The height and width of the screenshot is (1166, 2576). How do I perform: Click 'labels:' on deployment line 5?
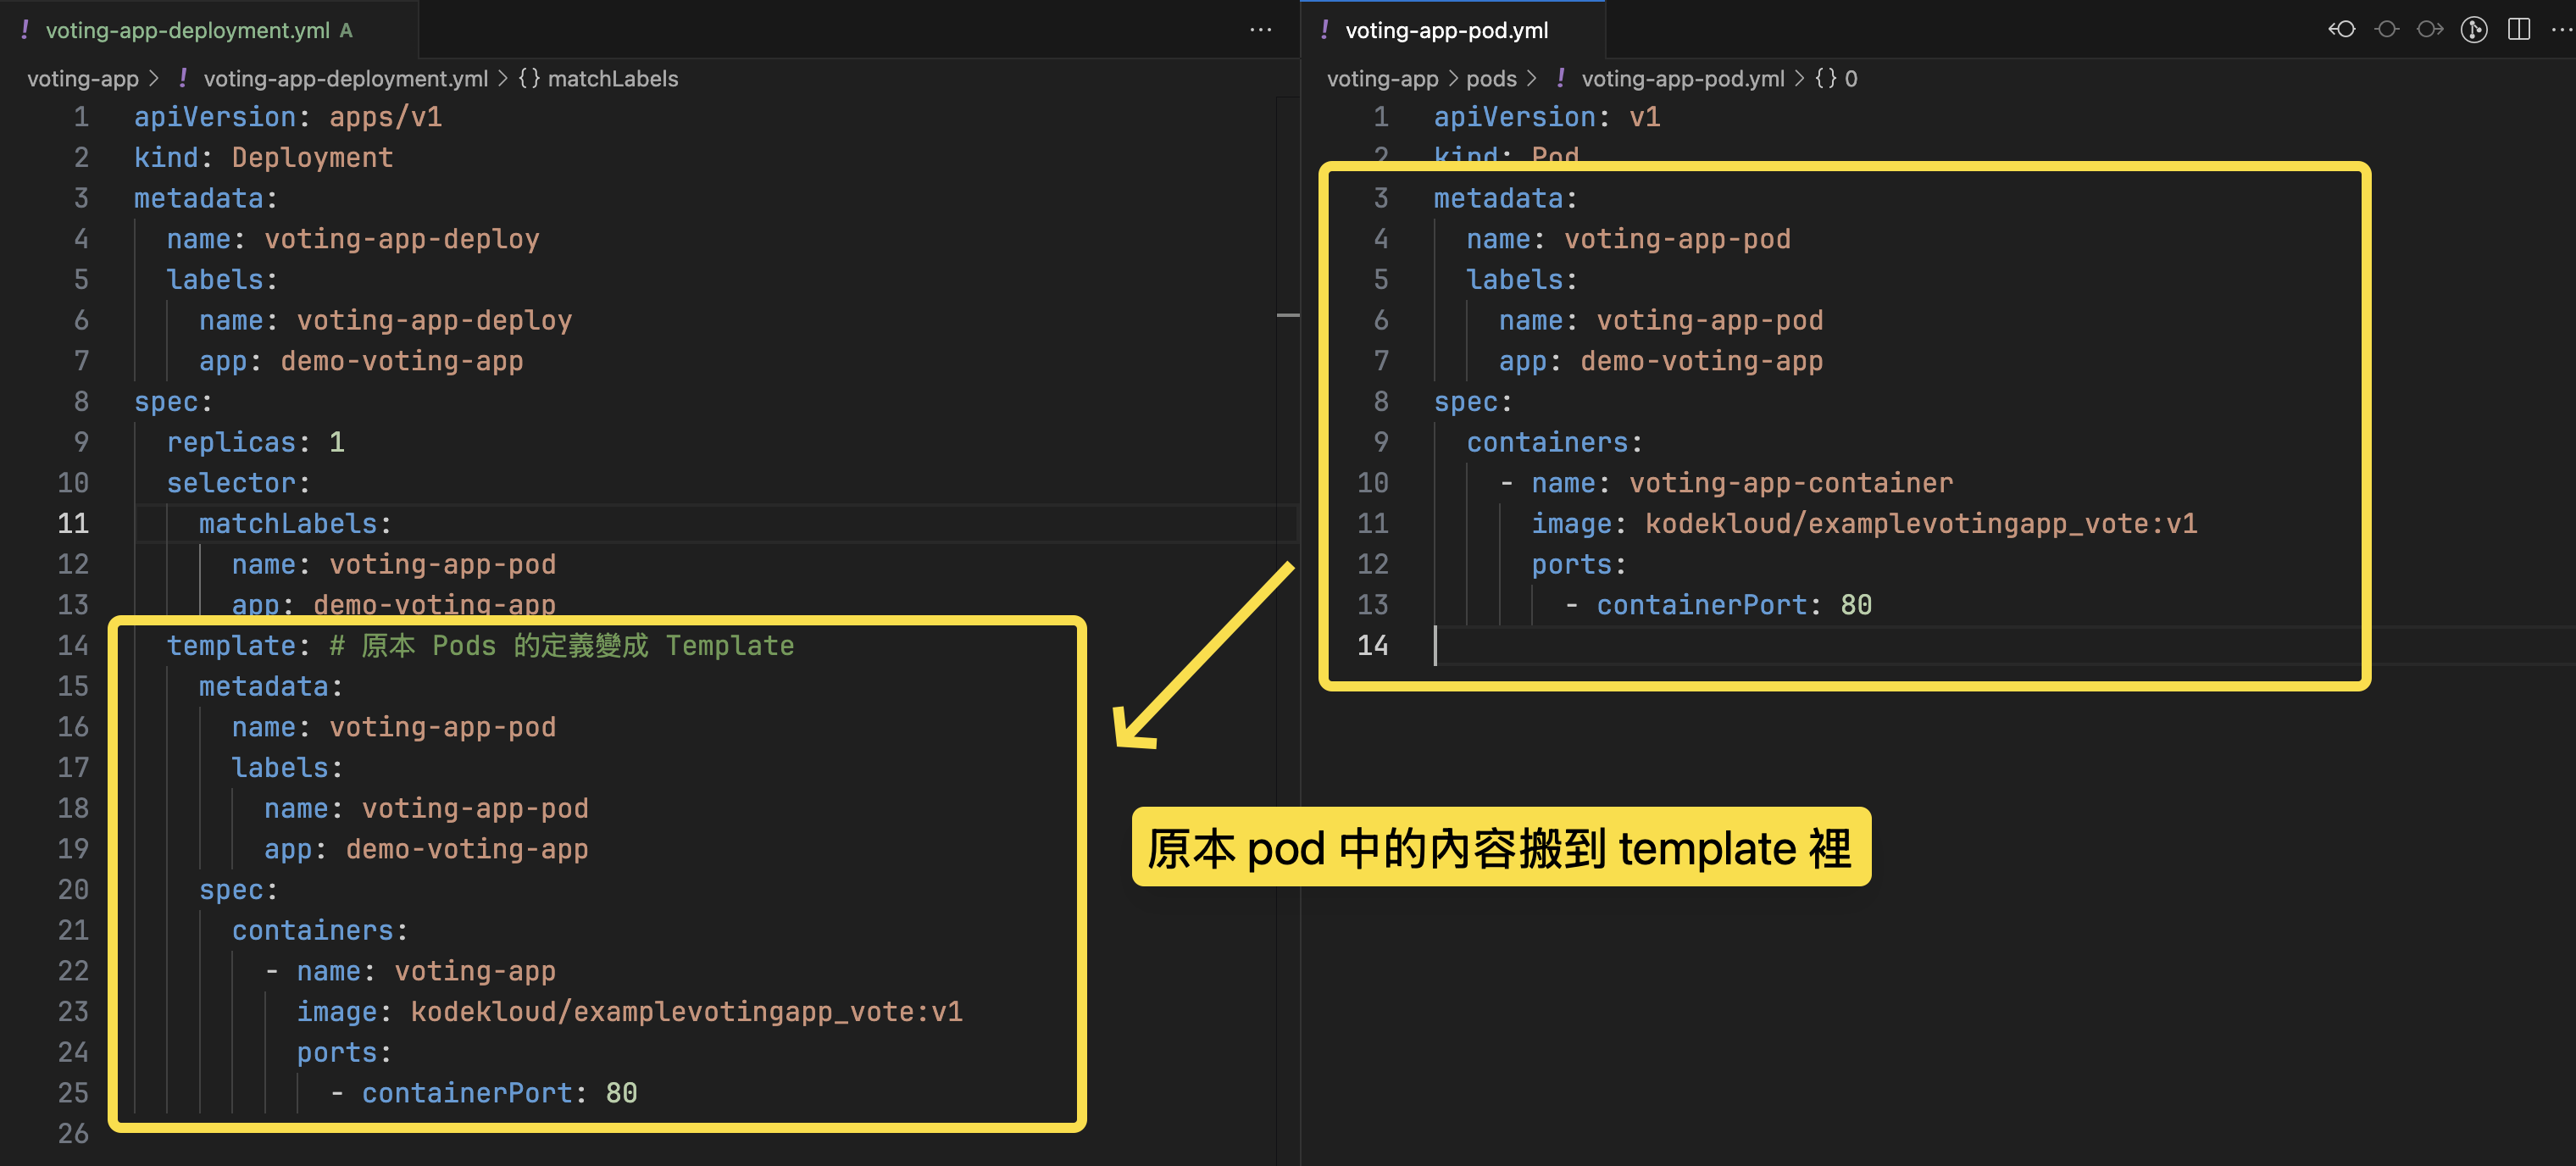click(x=222, y=280)
